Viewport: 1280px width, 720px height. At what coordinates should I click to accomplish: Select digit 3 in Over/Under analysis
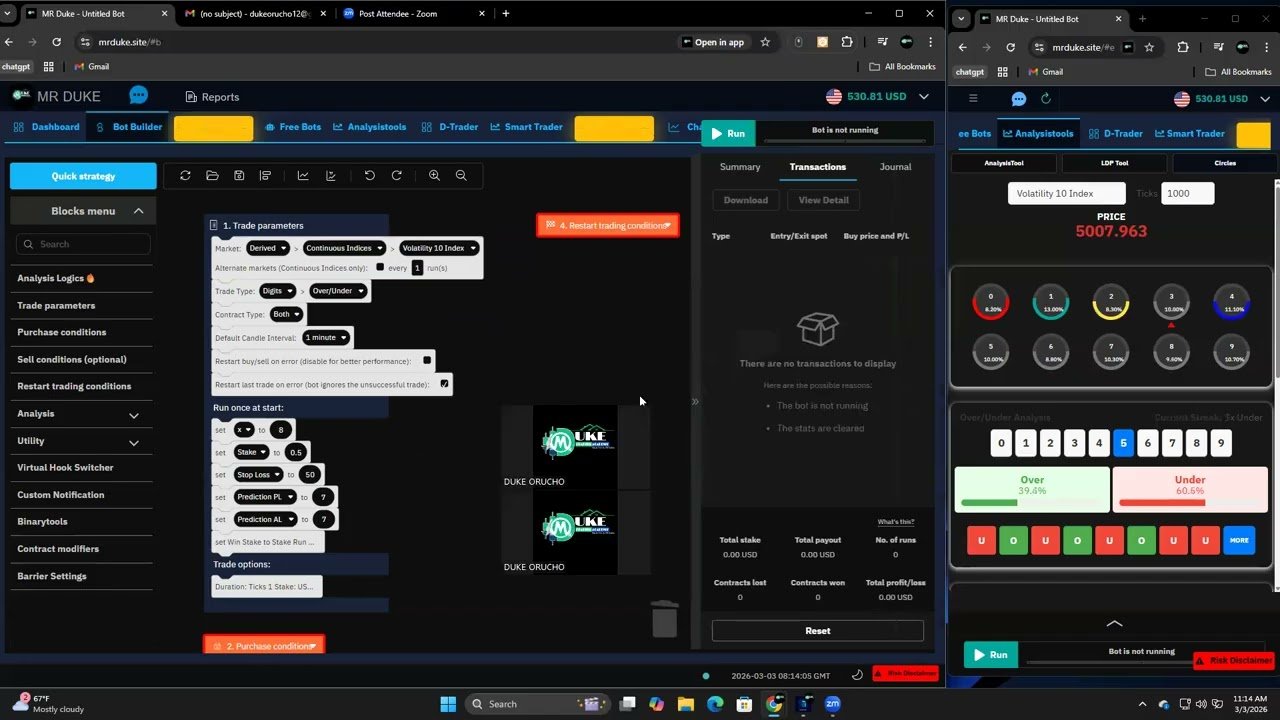tap(1074, 442)
